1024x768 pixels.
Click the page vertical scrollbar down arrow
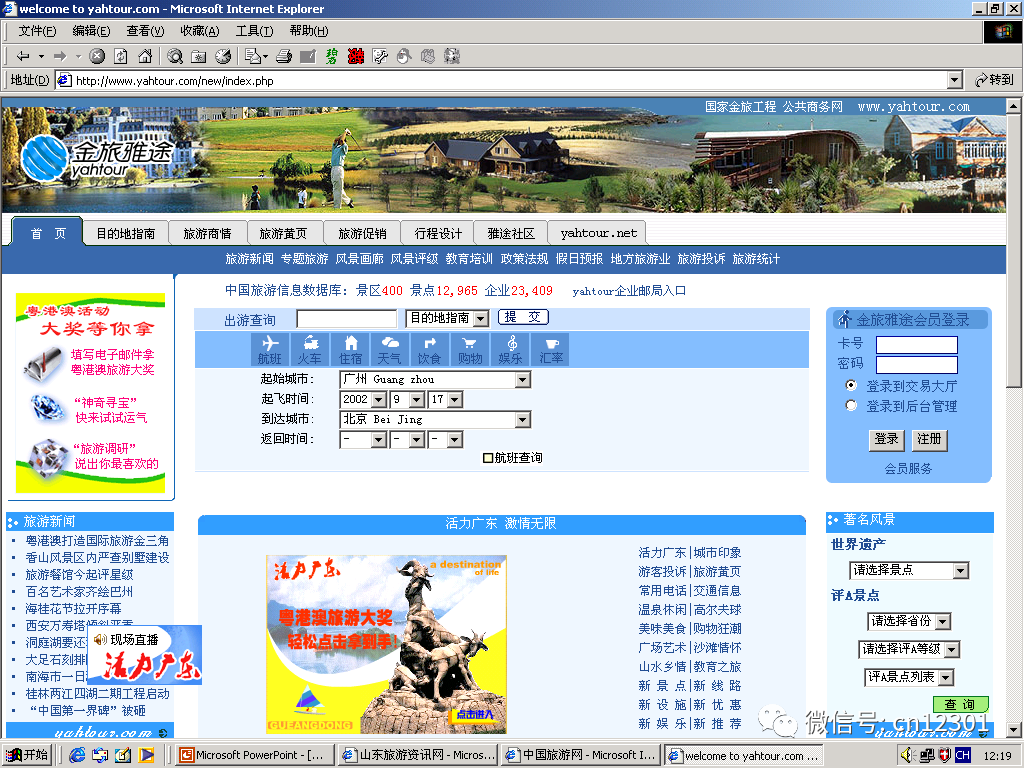click(1013, 730)
